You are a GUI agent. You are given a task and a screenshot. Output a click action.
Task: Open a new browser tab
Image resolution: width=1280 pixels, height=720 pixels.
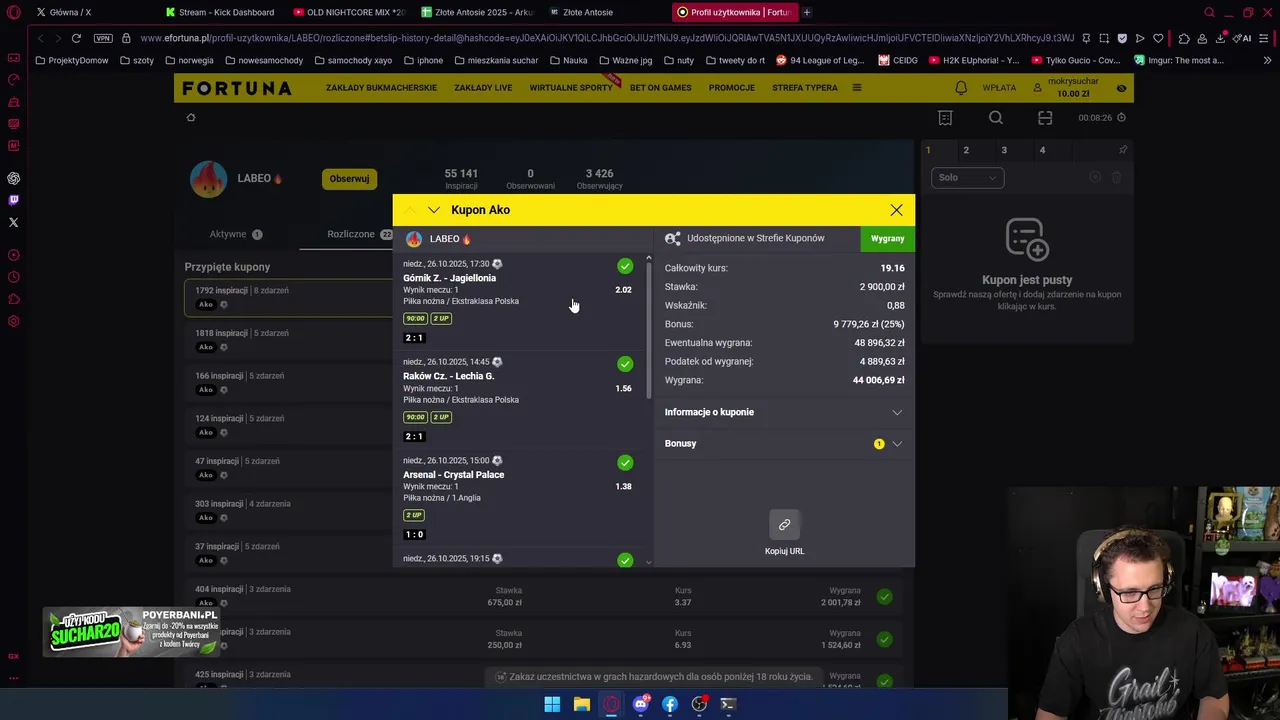[x=807, y=12]
